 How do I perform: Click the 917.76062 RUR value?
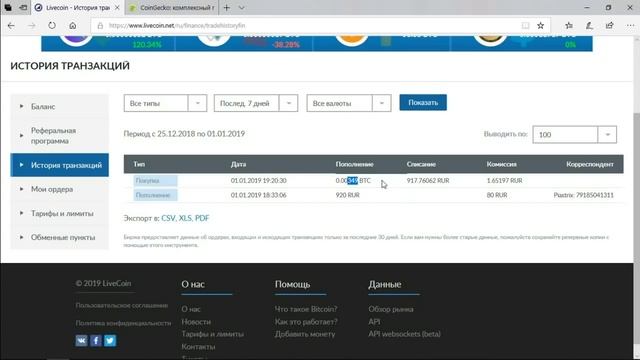click(x=428, y=180)
